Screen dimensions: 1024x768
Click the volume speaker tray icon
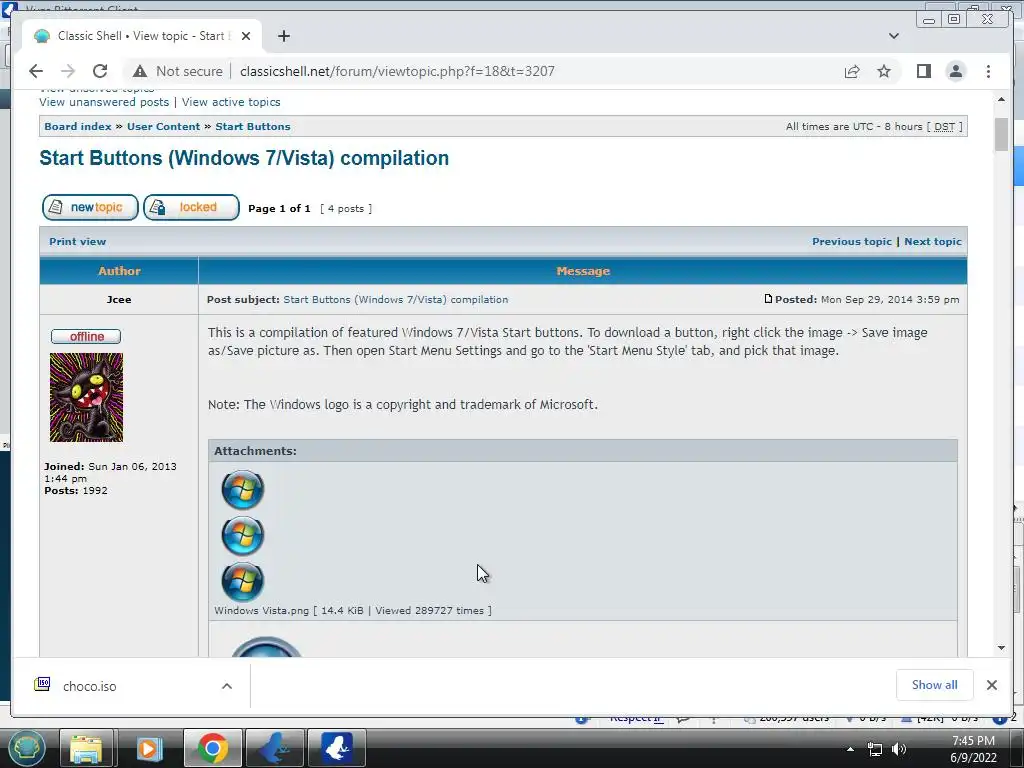pos(899,749)
